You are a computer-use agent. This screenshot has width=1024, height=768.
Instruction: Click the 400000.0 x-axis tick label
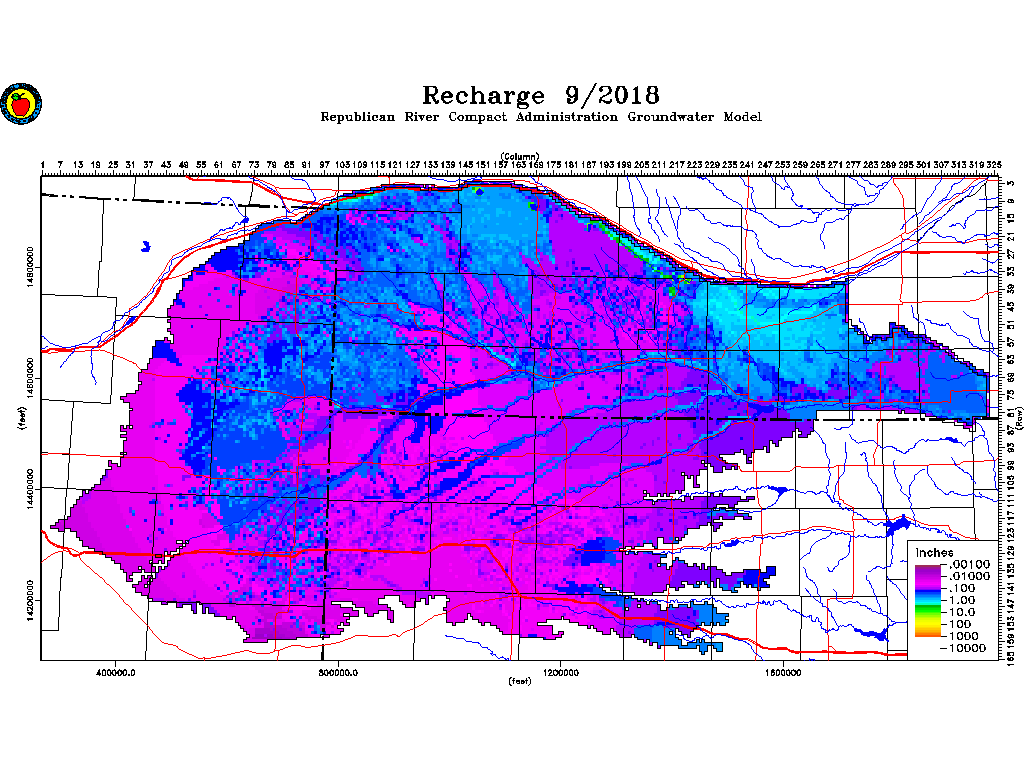point(117,672)
